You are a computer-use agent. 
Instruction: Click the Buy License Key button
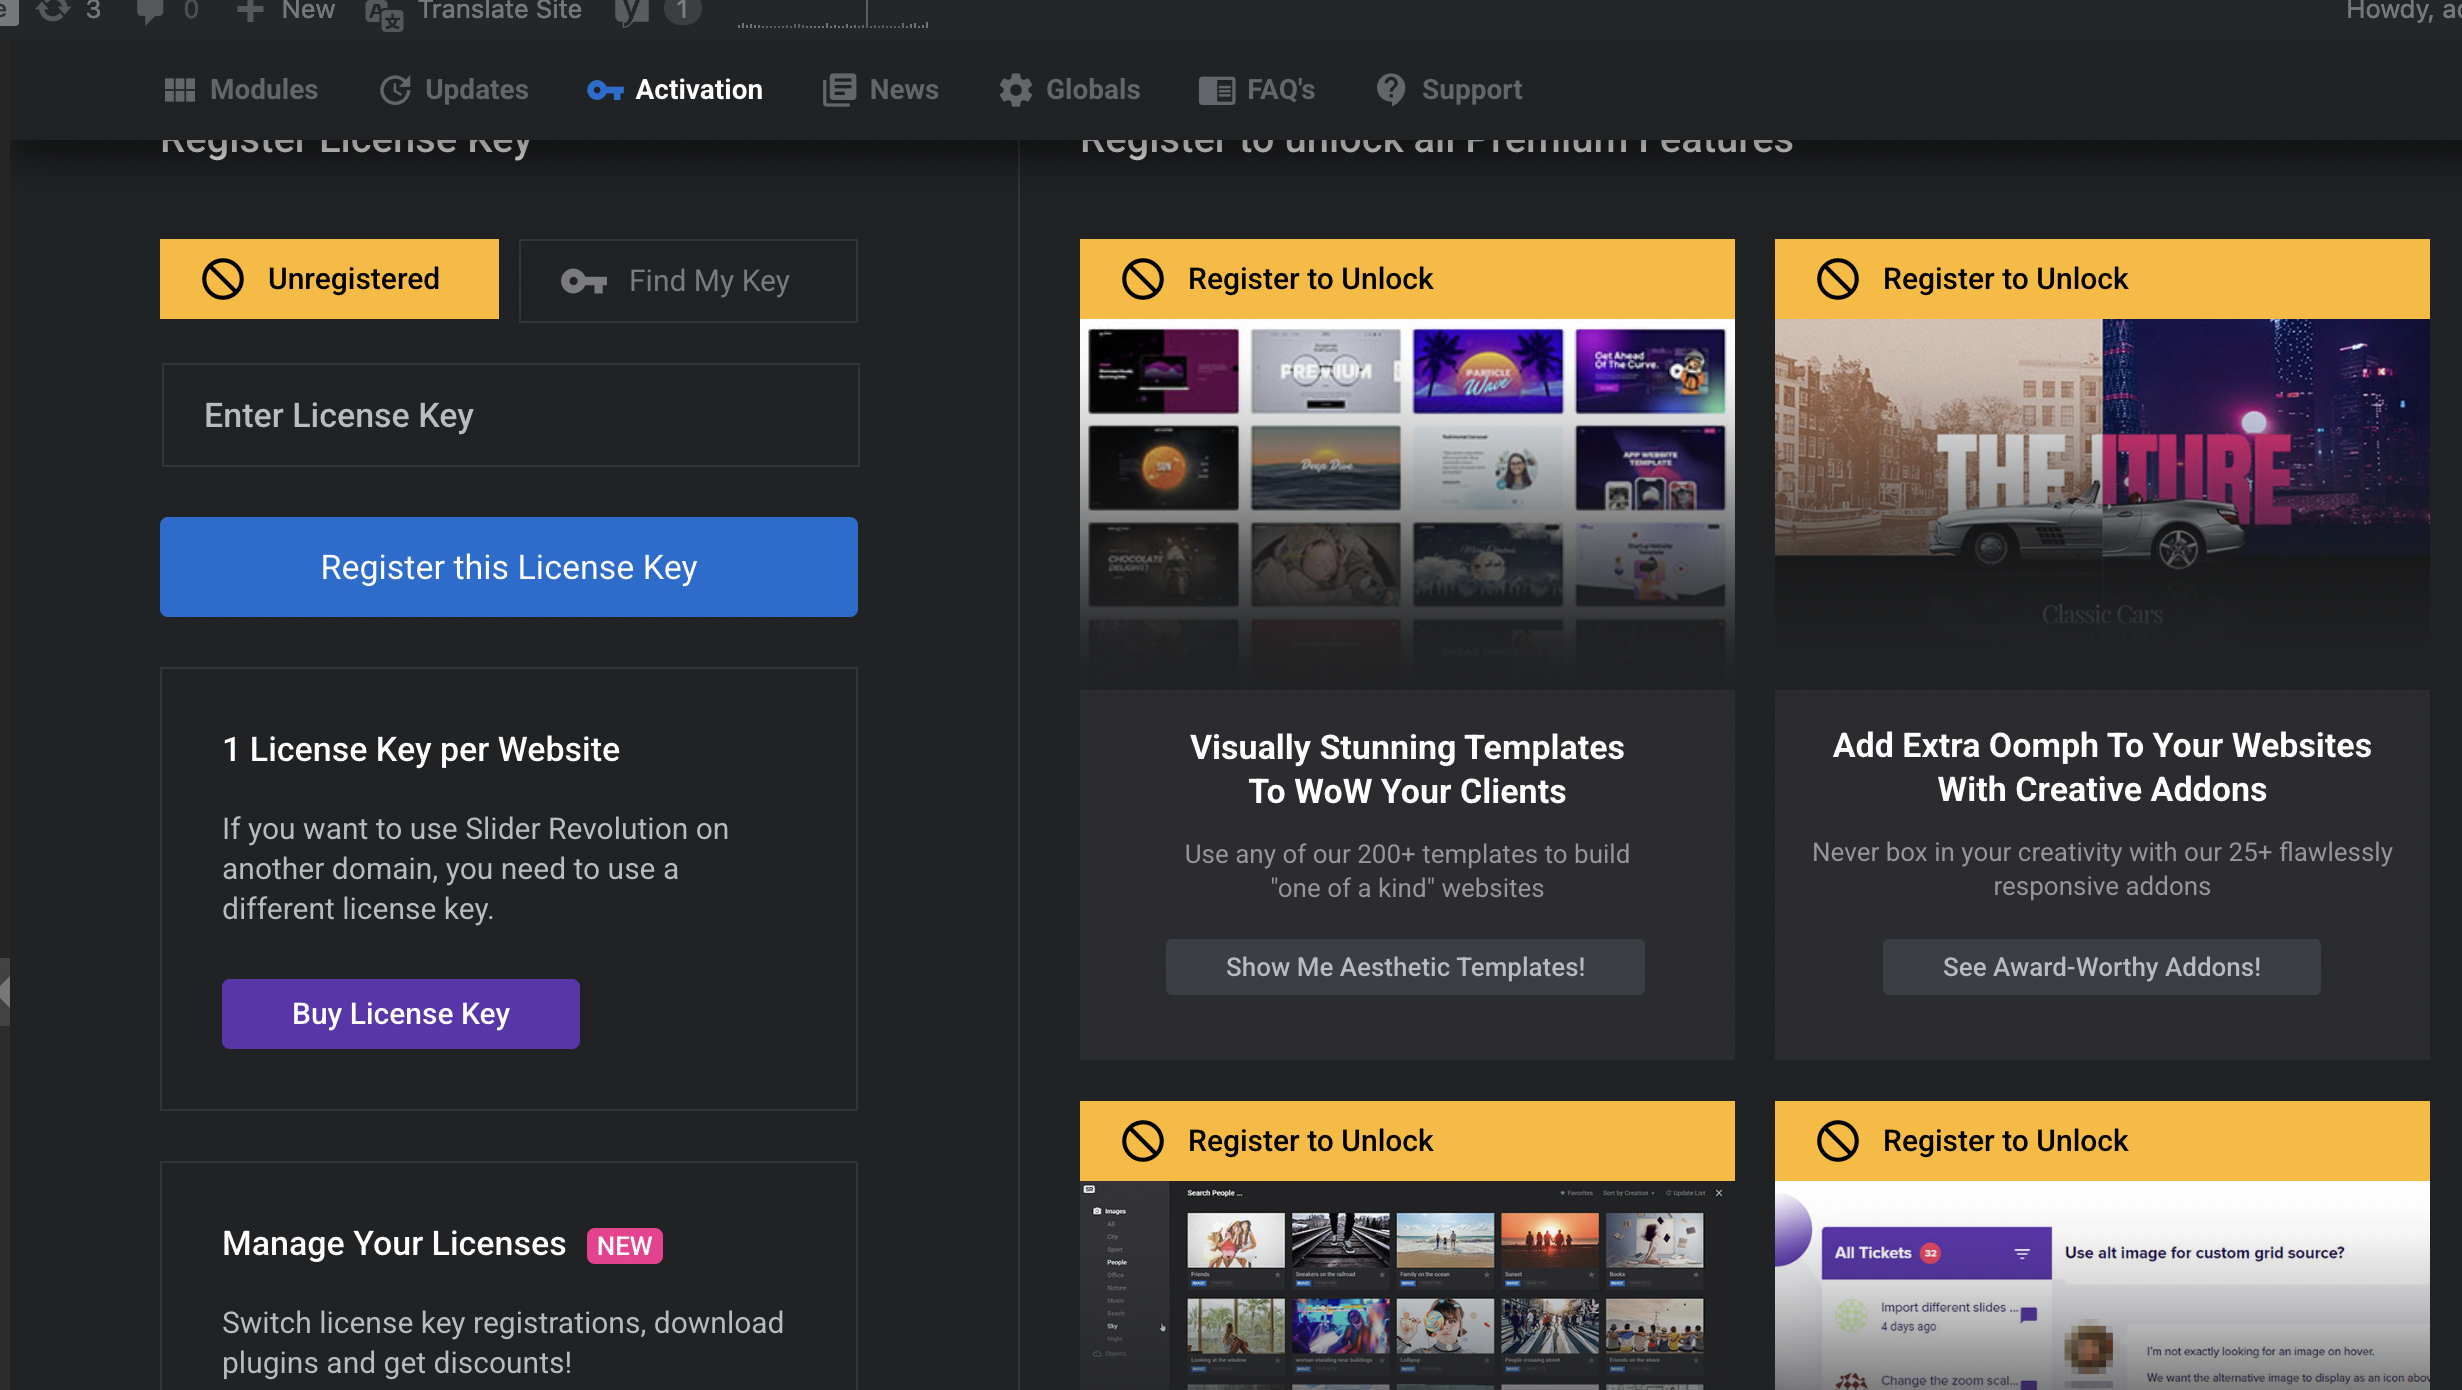click(400, 1013)
